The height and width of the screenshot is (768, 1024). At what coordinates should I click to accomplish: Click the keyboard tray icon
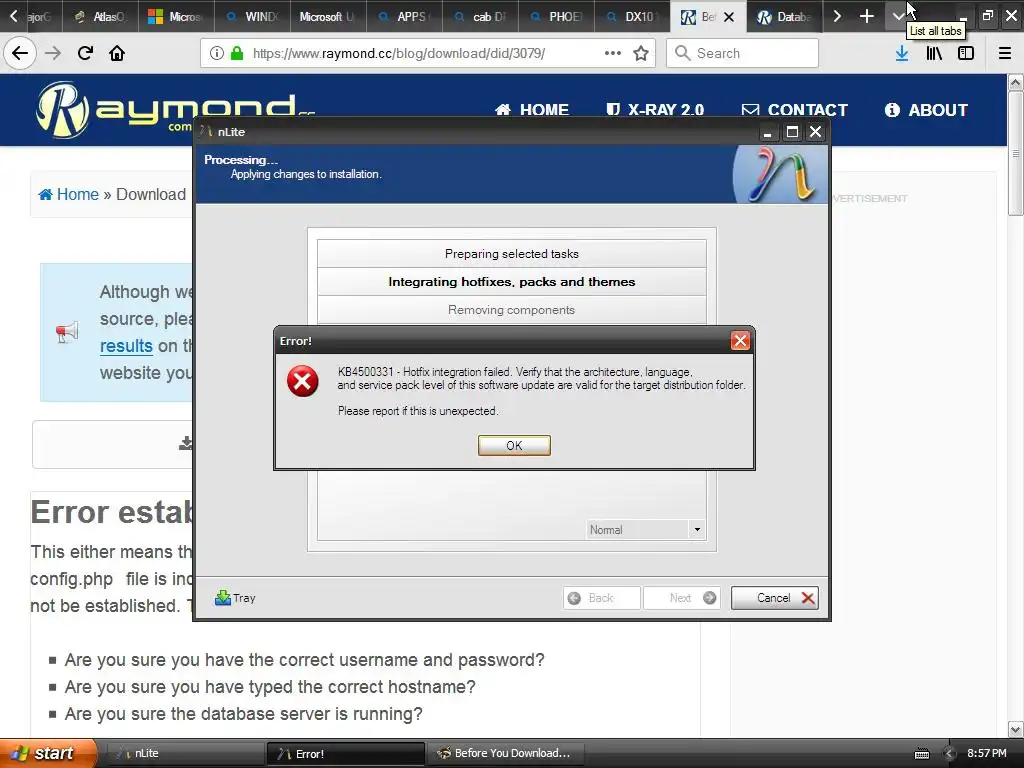pyautogui.click(x=921, y=754)
